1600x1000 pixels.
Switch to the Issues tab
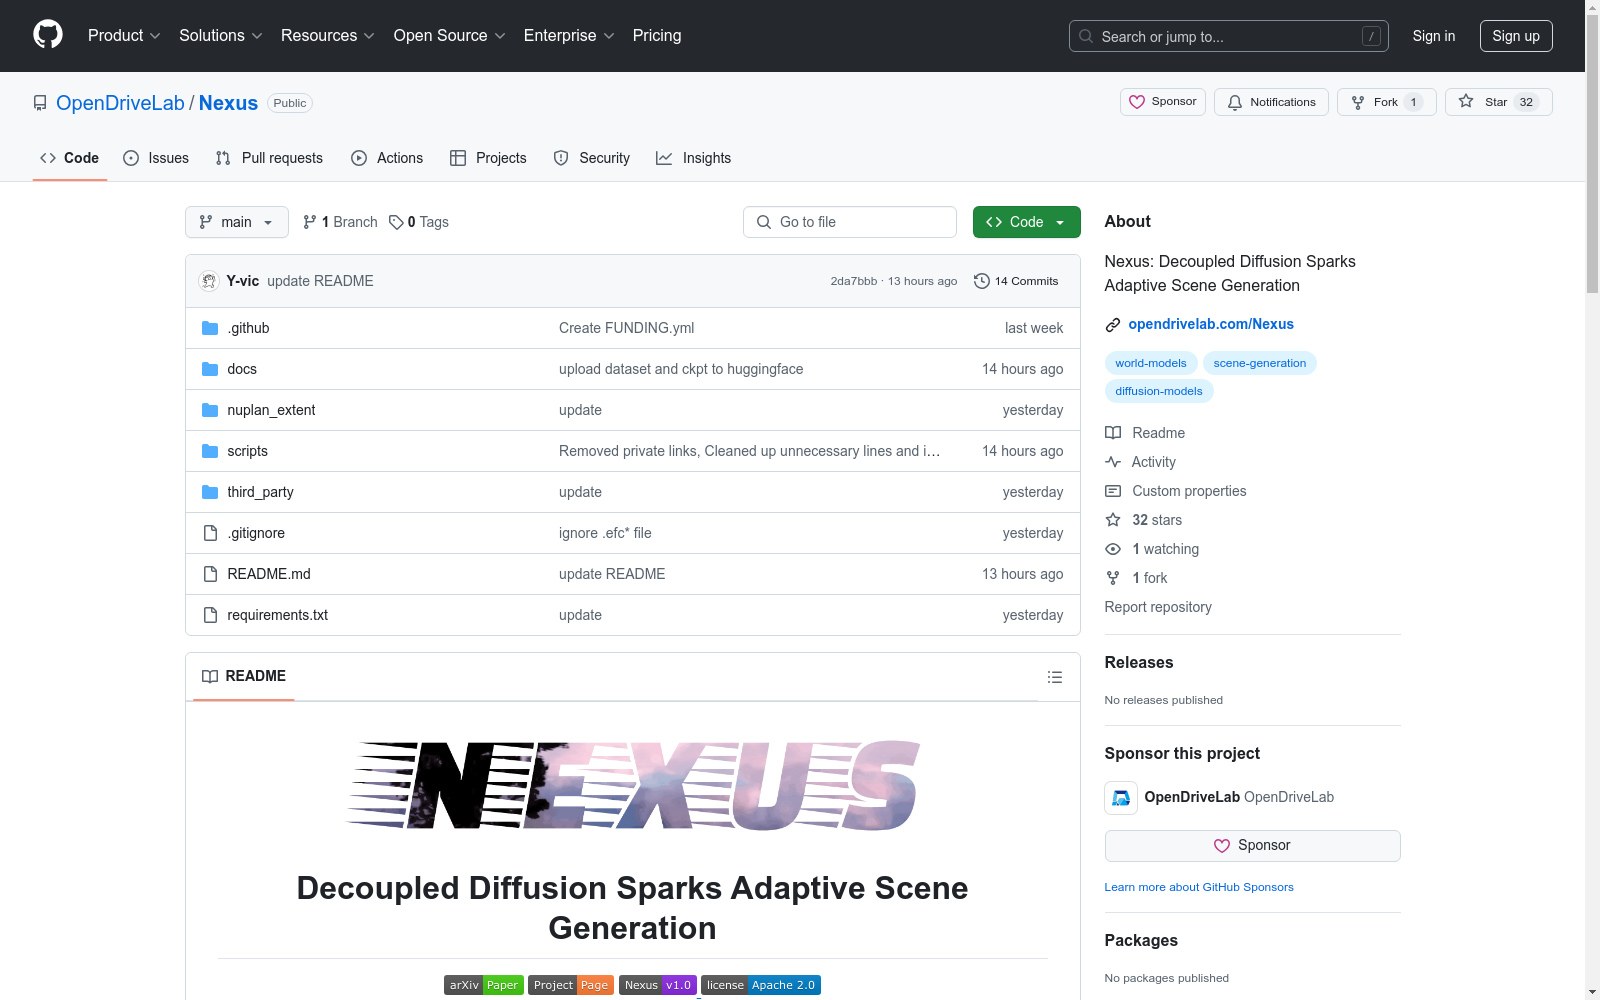point(156,158)
